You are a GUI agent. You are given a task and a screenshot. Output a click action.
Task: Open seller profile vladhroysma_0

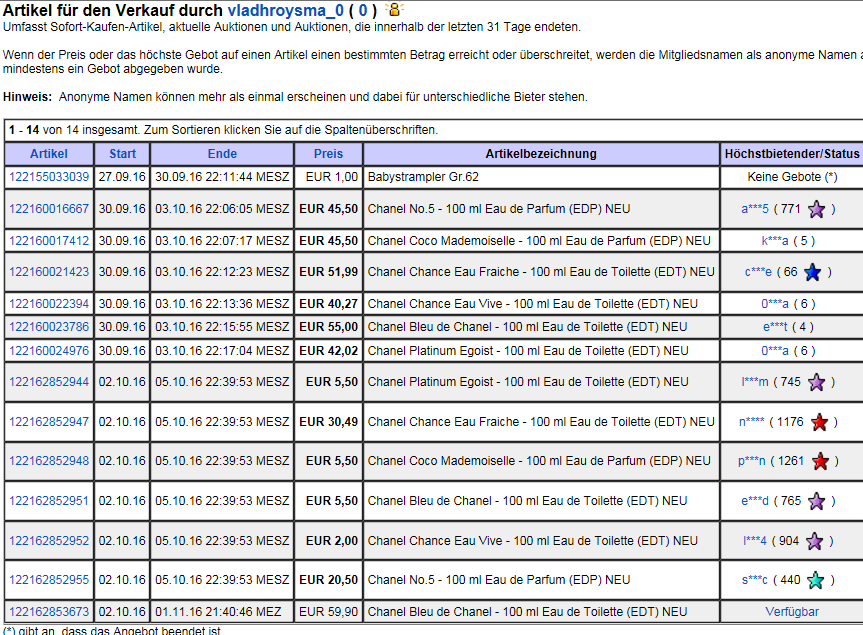(286, 10)
